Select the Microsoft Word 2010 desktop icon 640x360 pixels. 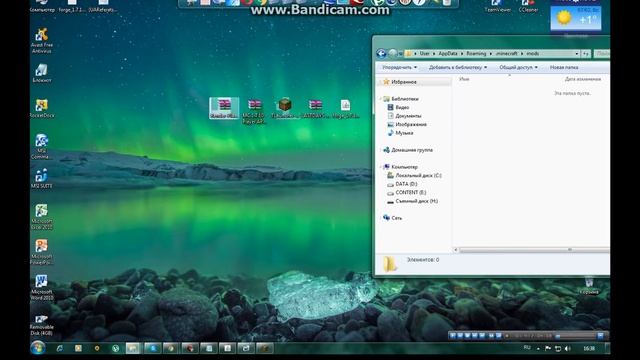coord(41,287)
